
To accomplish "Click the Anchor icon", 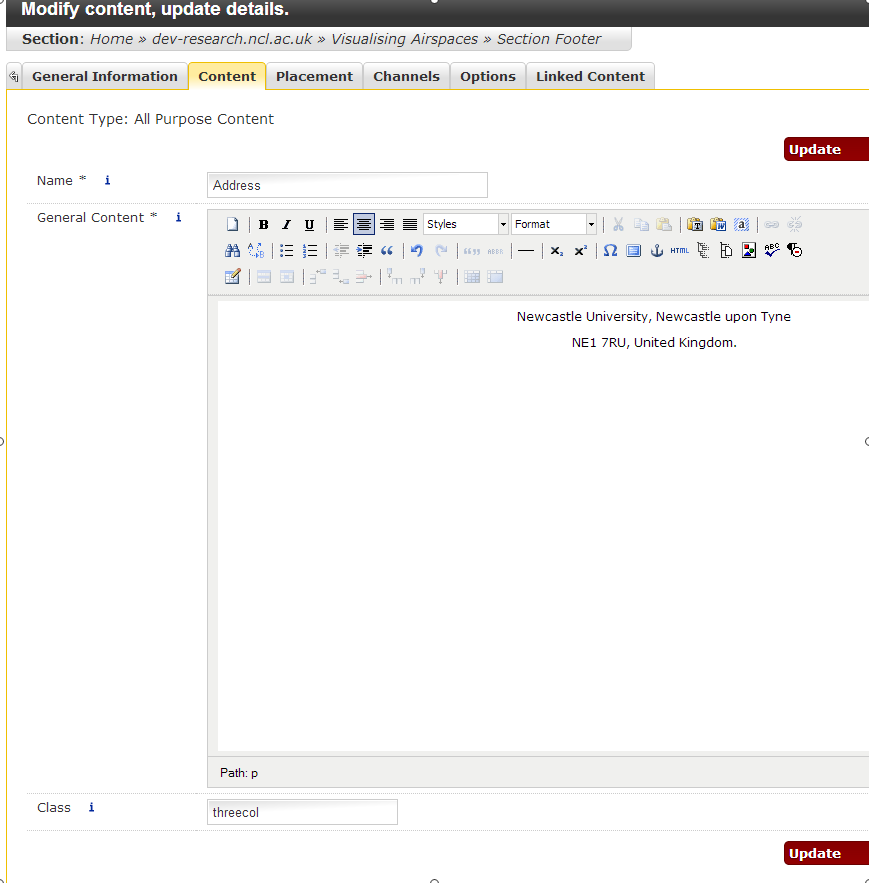I will click(x=657, y=251).
